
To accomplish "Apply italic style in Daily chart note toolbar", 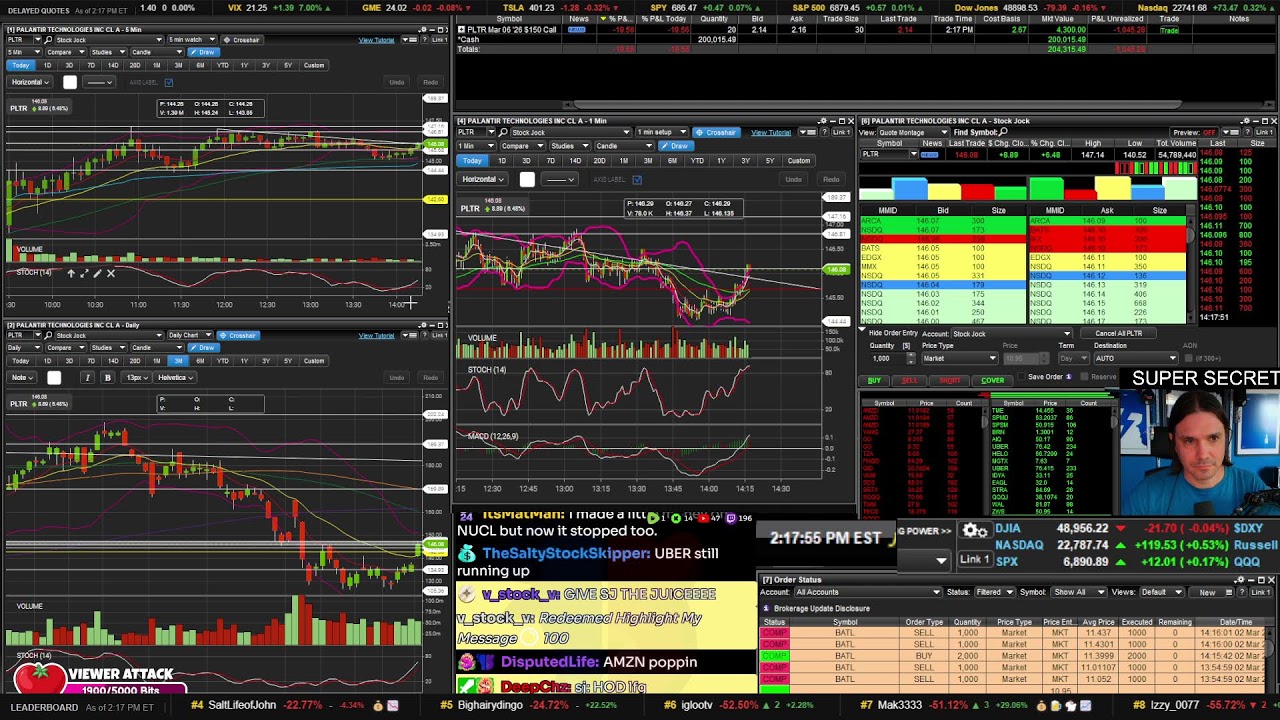I will [88, 377].
